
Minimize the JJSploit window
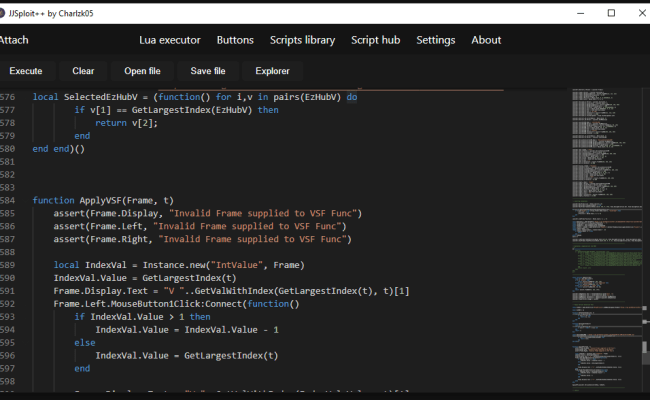[580, 13]
